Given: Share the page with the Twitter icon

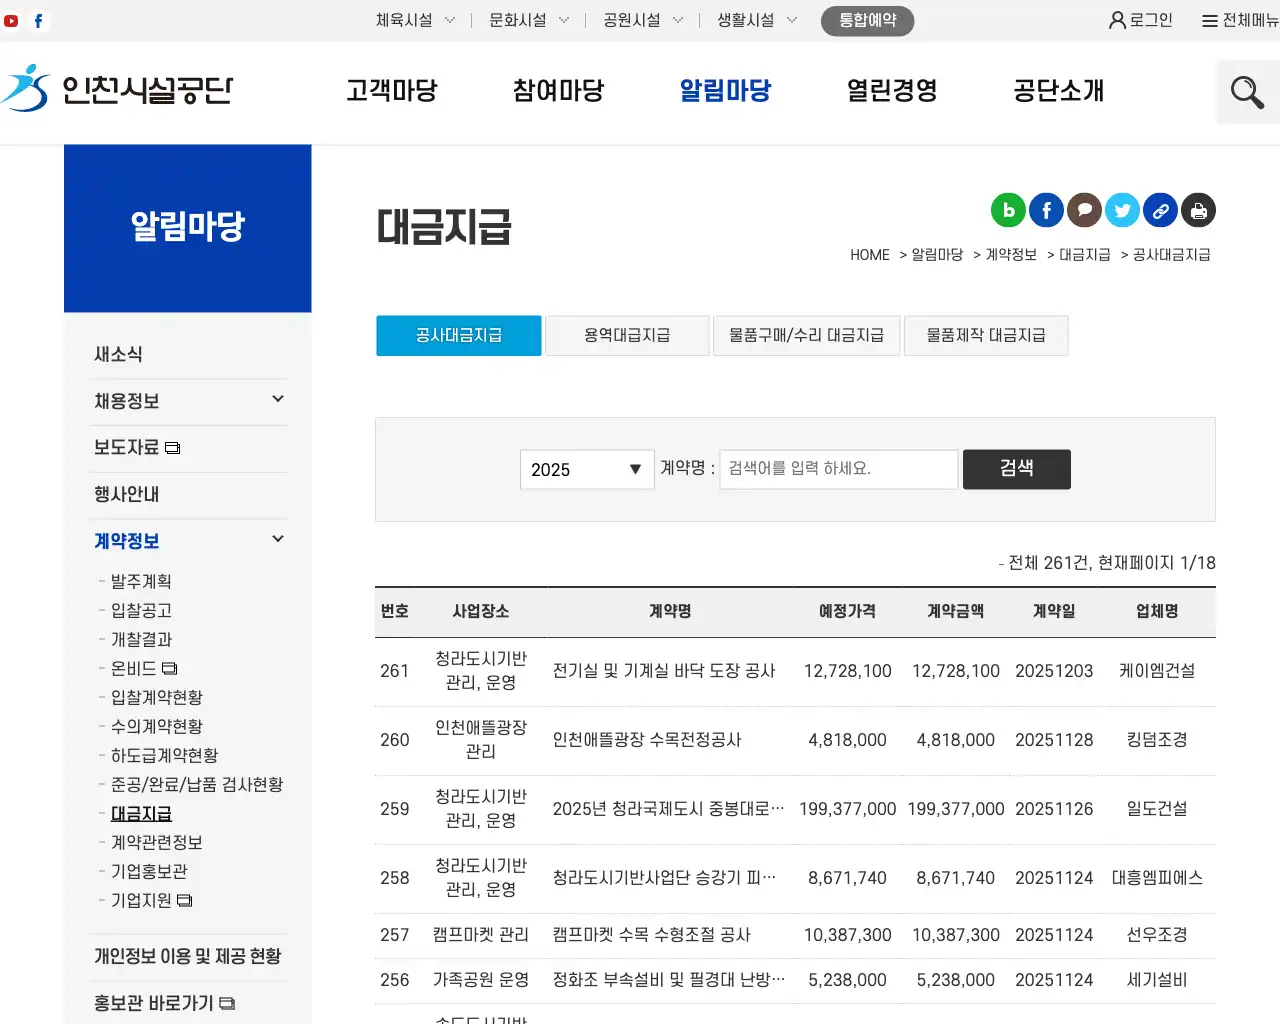Looking at the screenshot, I should (1122, 210).
